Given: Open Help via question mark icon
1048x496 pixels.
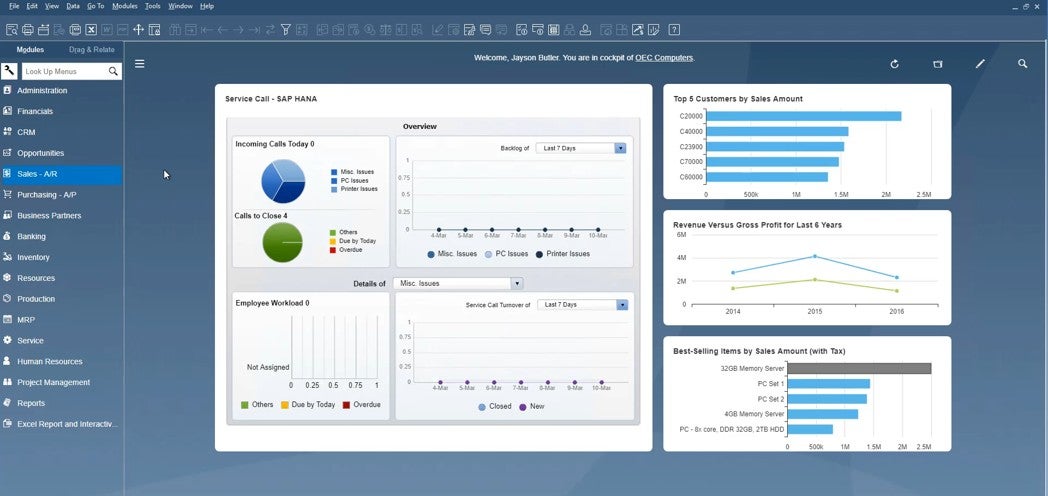Looking at the screenshot, I should coord(677,29).
